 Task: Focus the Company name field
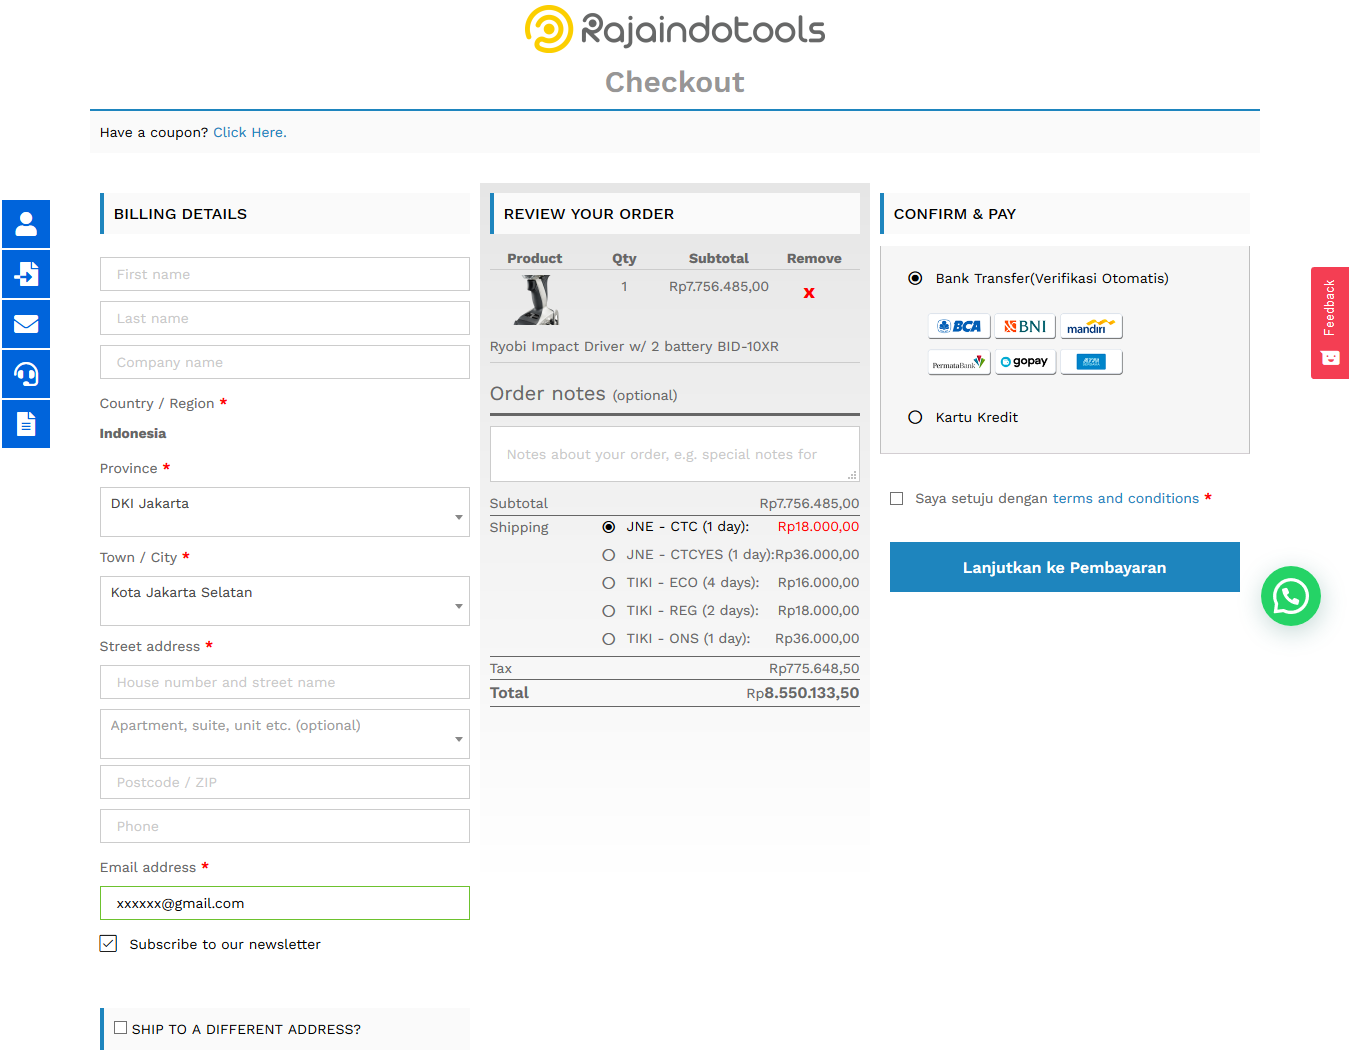(x=285, y=362)
